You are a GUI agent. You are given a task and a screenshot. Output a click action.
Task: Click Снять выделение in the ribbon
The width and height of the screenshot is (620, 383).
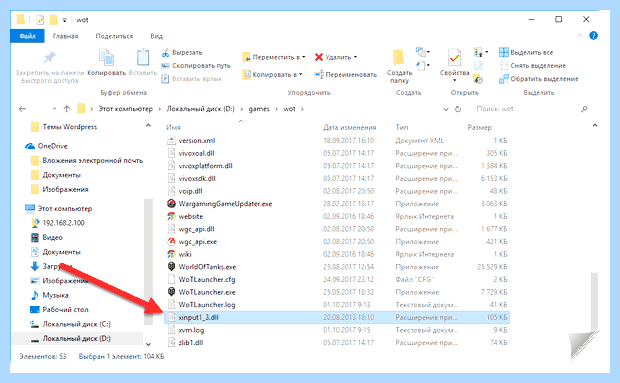coord(533,66)
